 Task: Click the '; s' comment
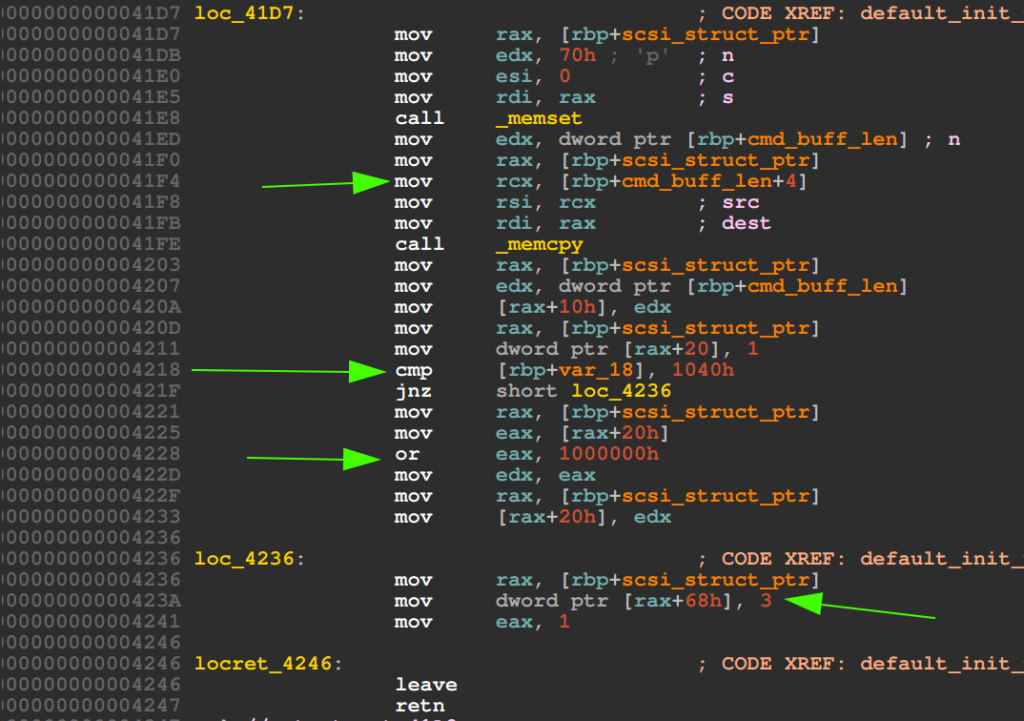[x=716, y=97]
